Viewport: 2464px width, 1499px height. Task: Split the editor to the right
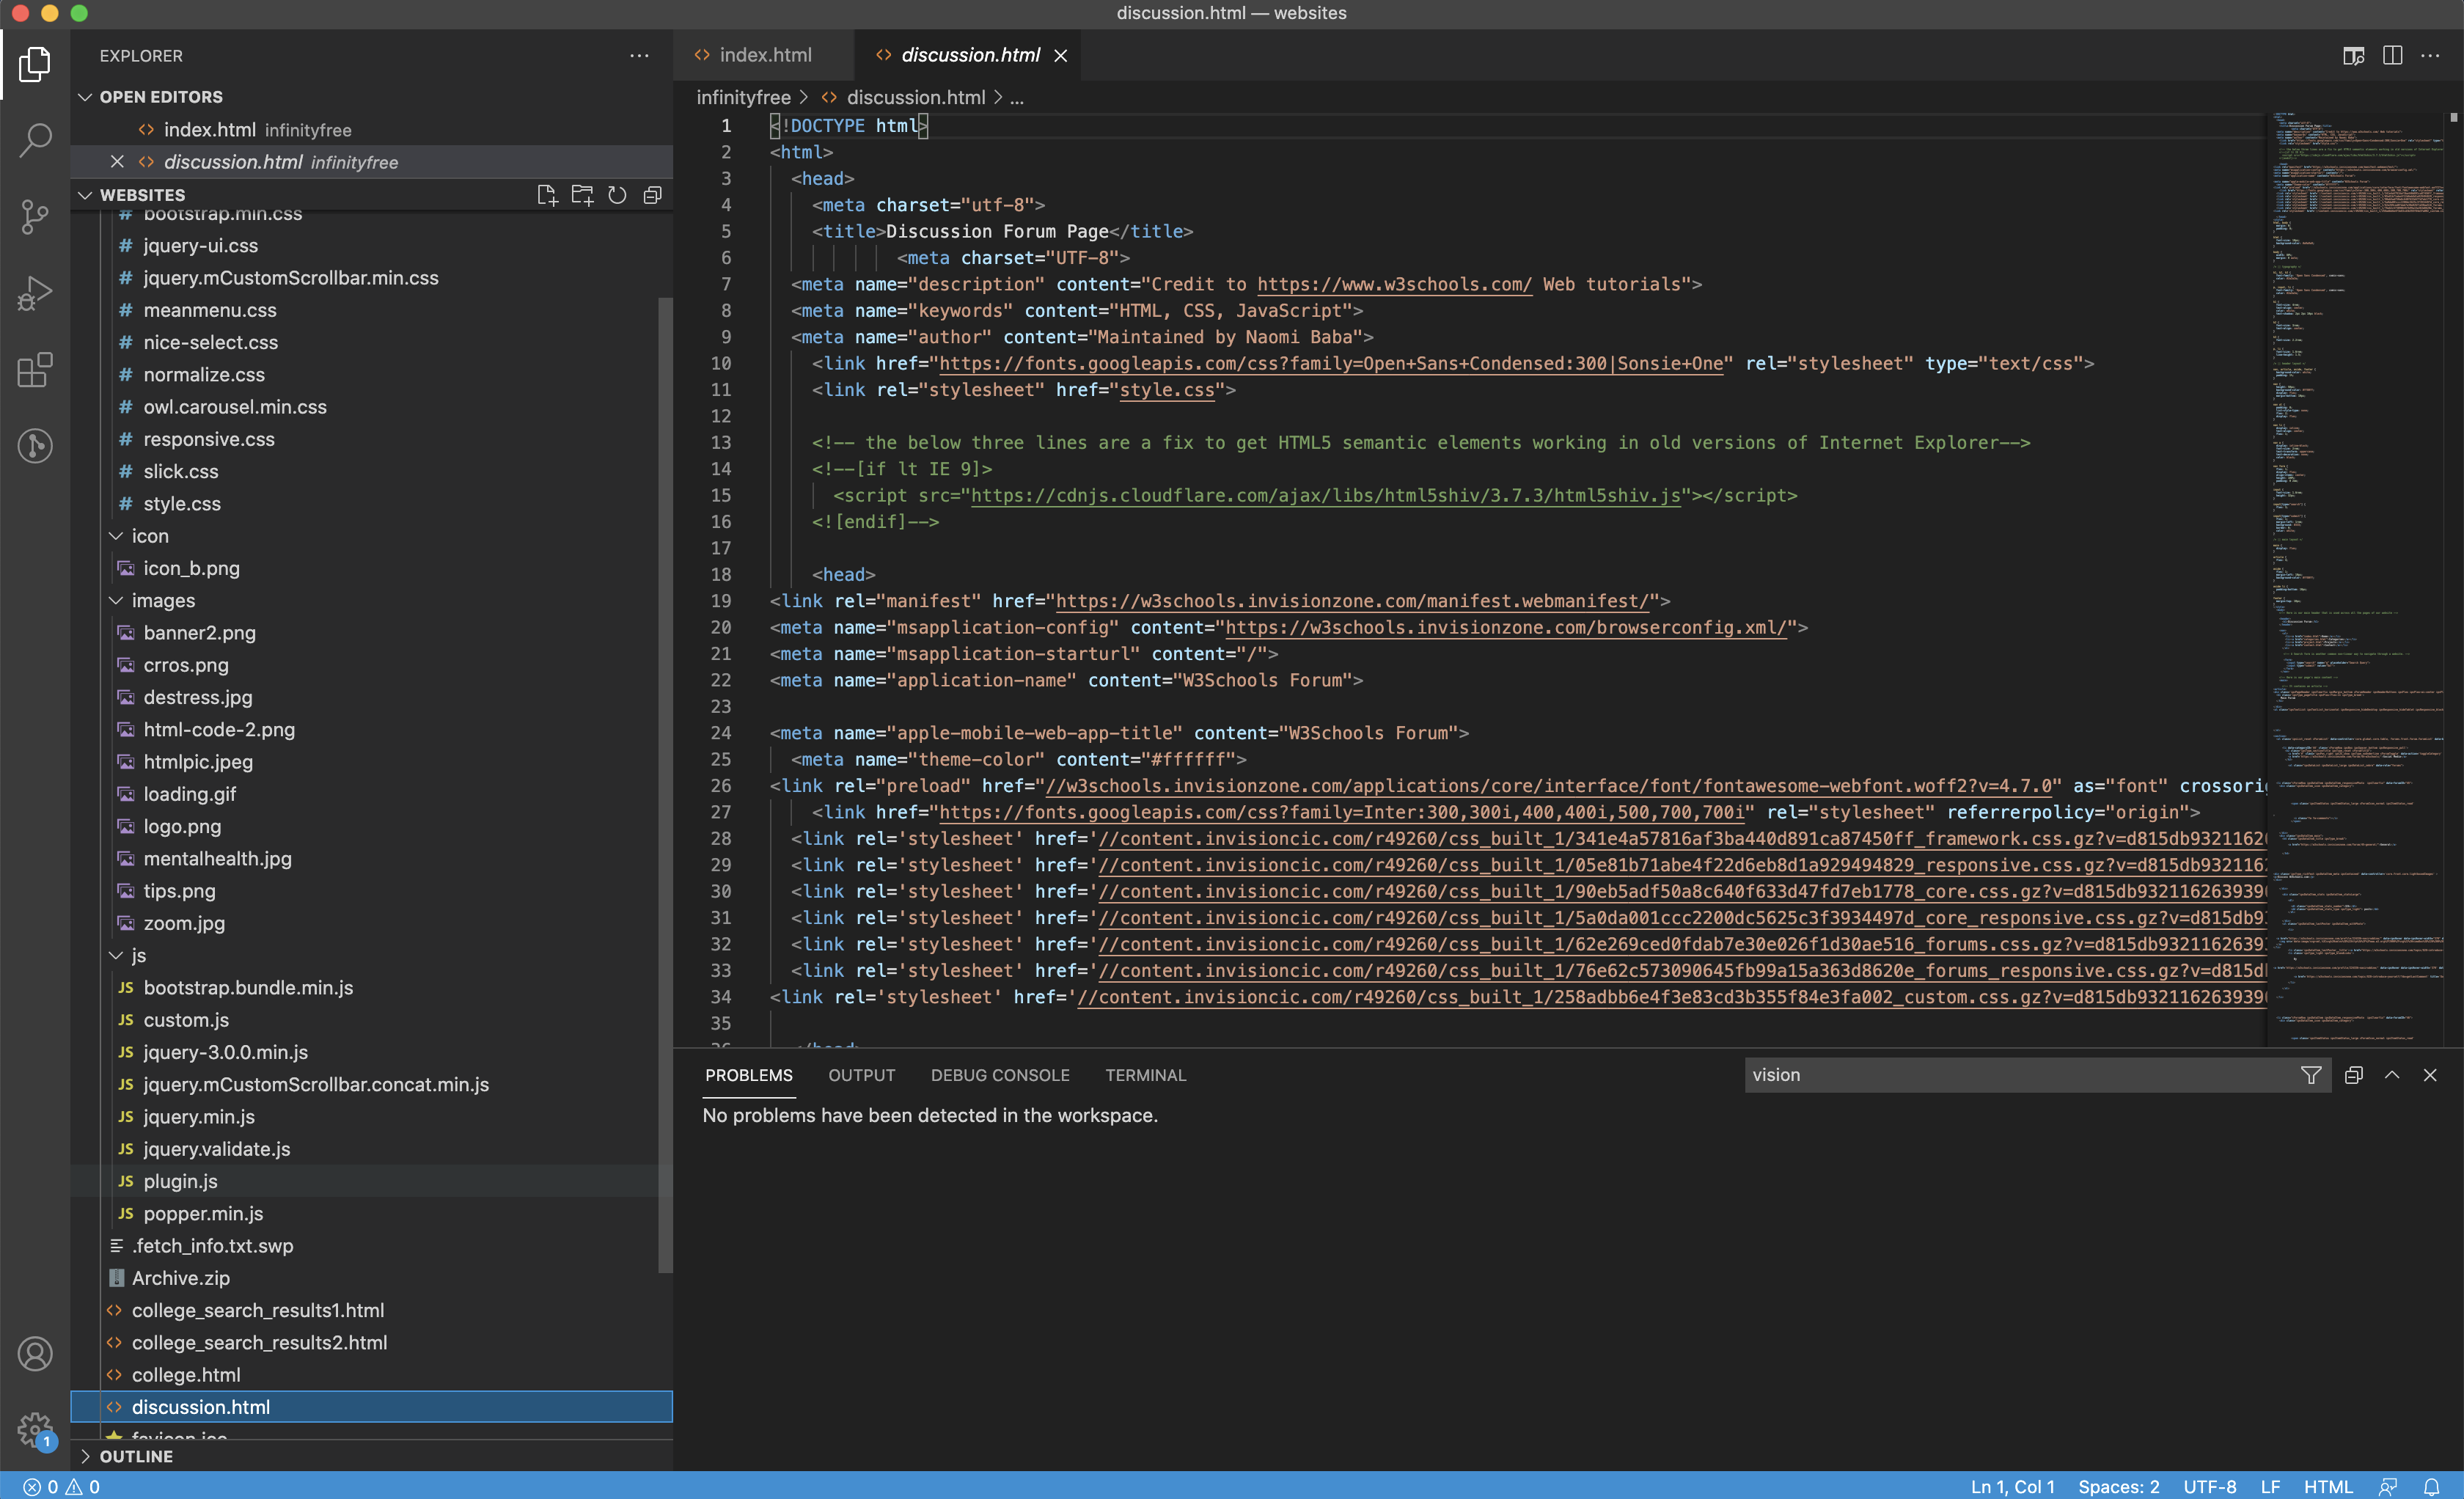click(x=2392, y=55)
